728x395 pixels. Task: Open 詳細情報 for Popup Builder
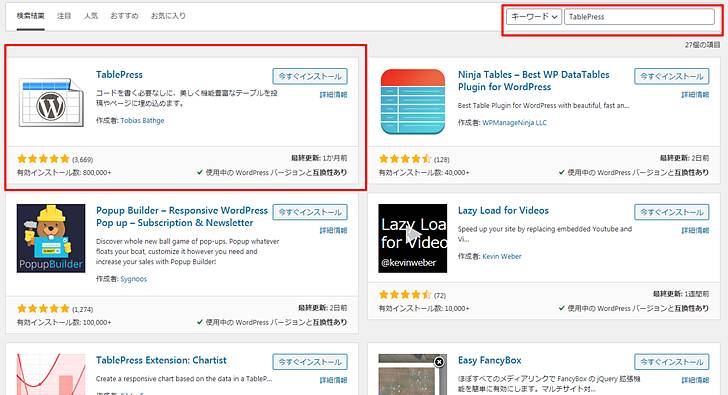pyautogui.click(x=333, y=231)
